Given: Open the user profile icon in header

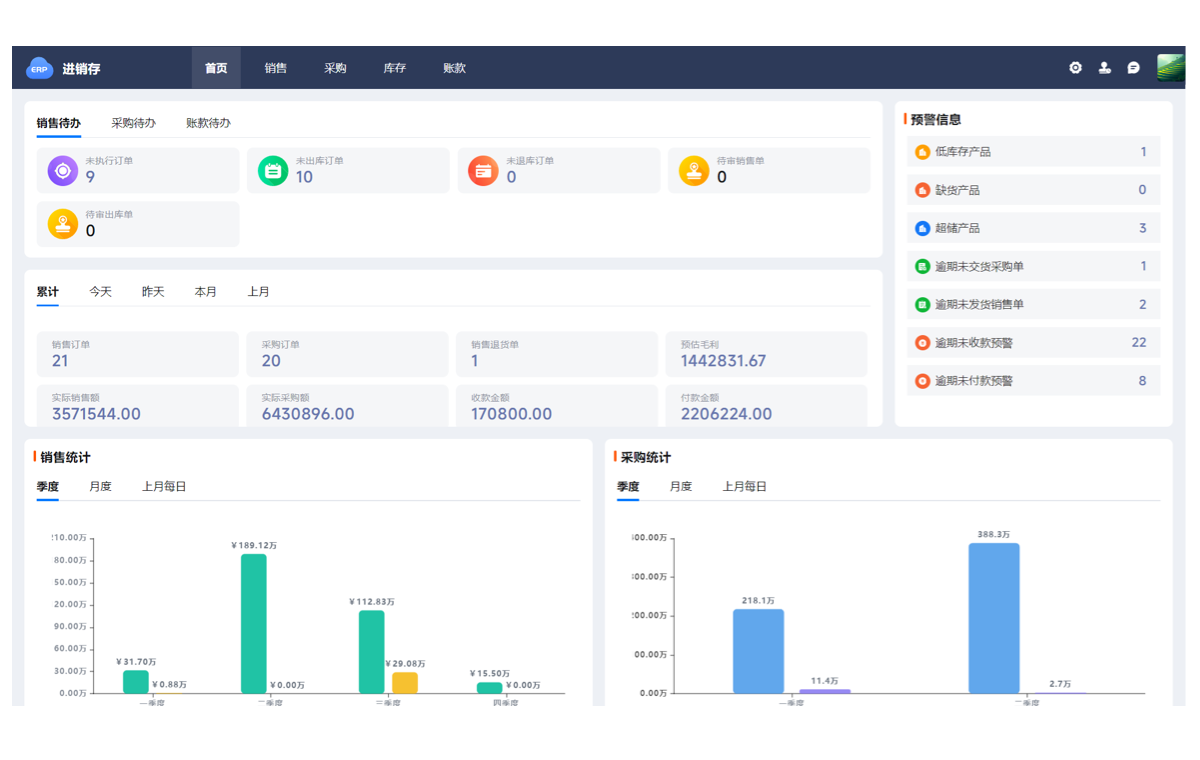Looking at the screenshot, I should pos(1104,68).
